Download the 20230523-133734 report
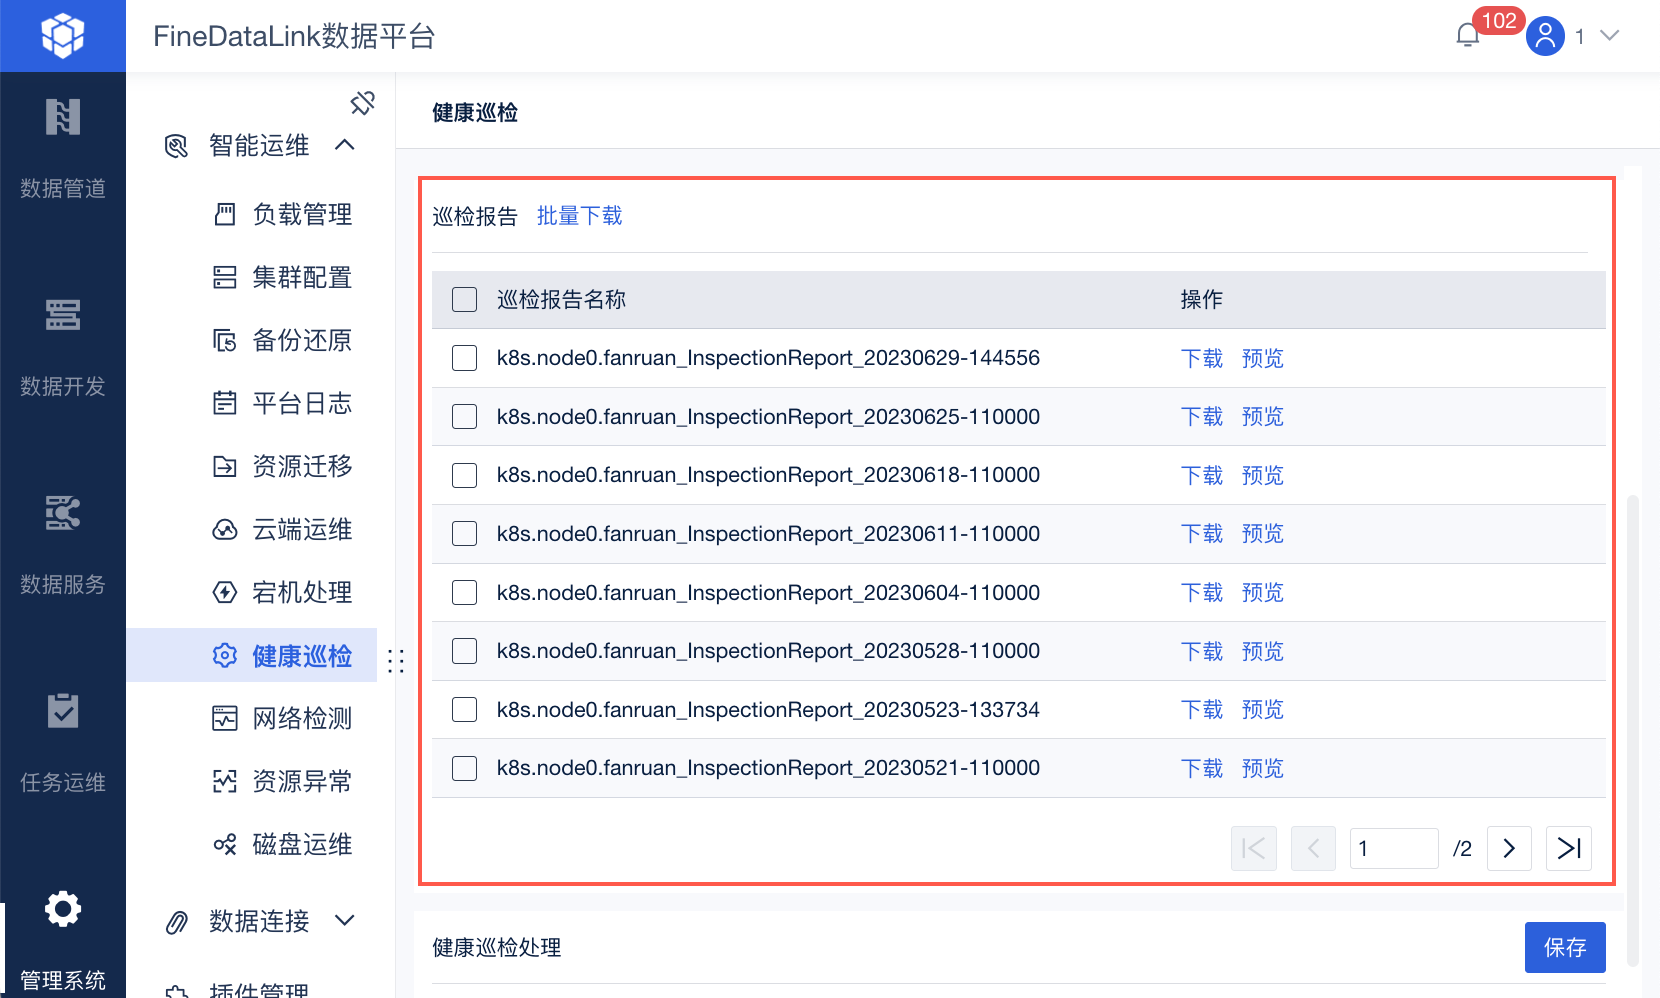1660x998 pixels. point(1202,710)
